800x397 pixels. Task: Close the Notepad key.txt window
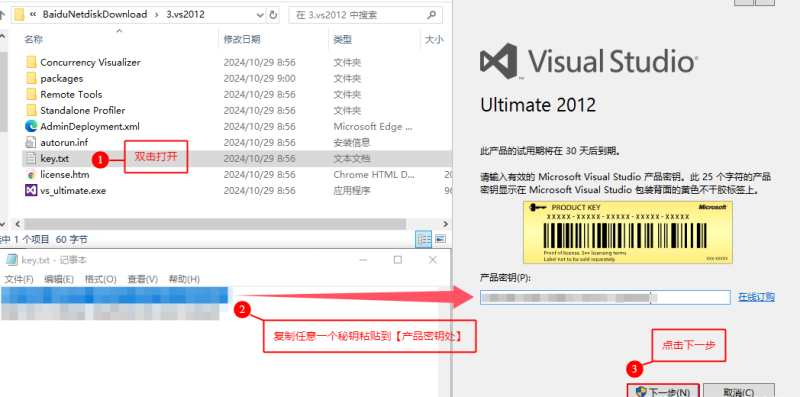(x=433, y=260)
